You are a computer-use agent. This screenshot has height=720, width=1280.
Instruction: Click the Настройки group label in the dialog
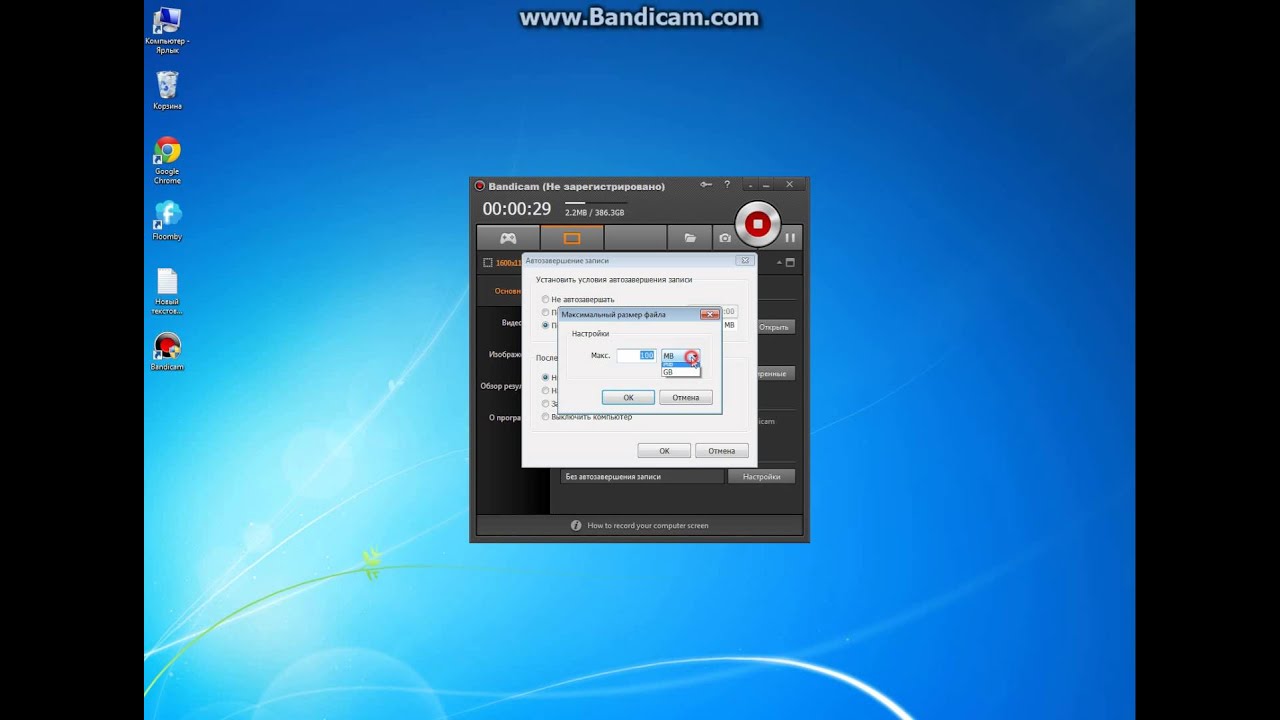tap(590, 334)
